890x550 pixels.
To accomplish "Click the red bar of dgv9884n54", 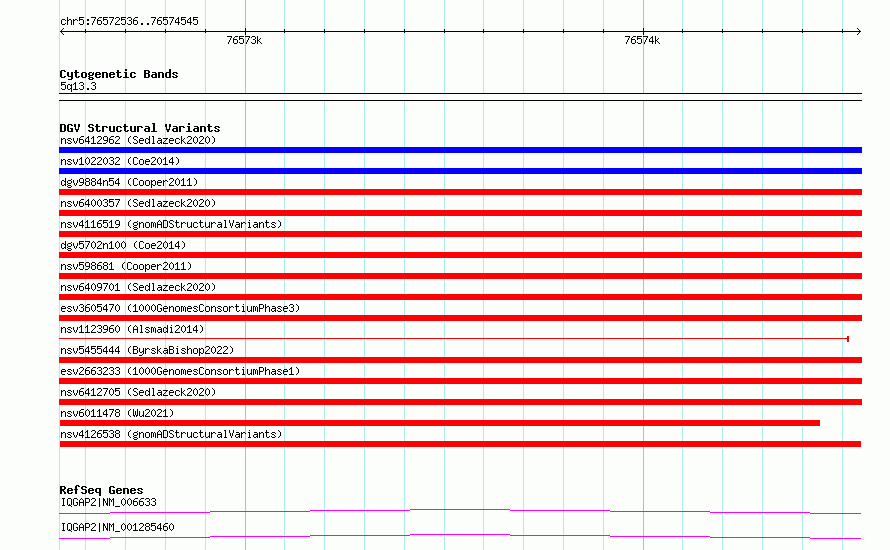I will [x=460, y=192].
